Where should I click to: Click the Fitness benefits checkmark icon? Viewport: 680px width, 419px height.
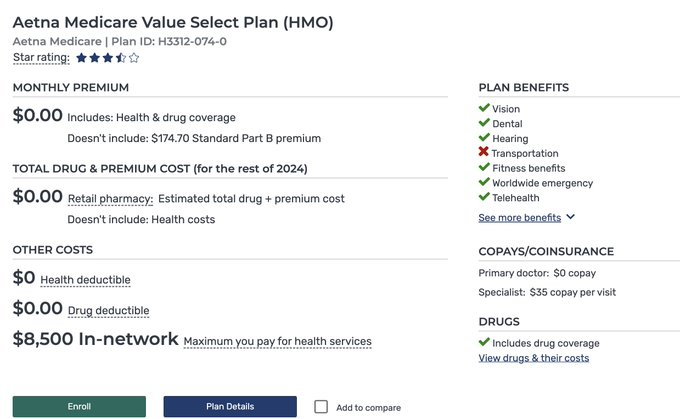484,168
